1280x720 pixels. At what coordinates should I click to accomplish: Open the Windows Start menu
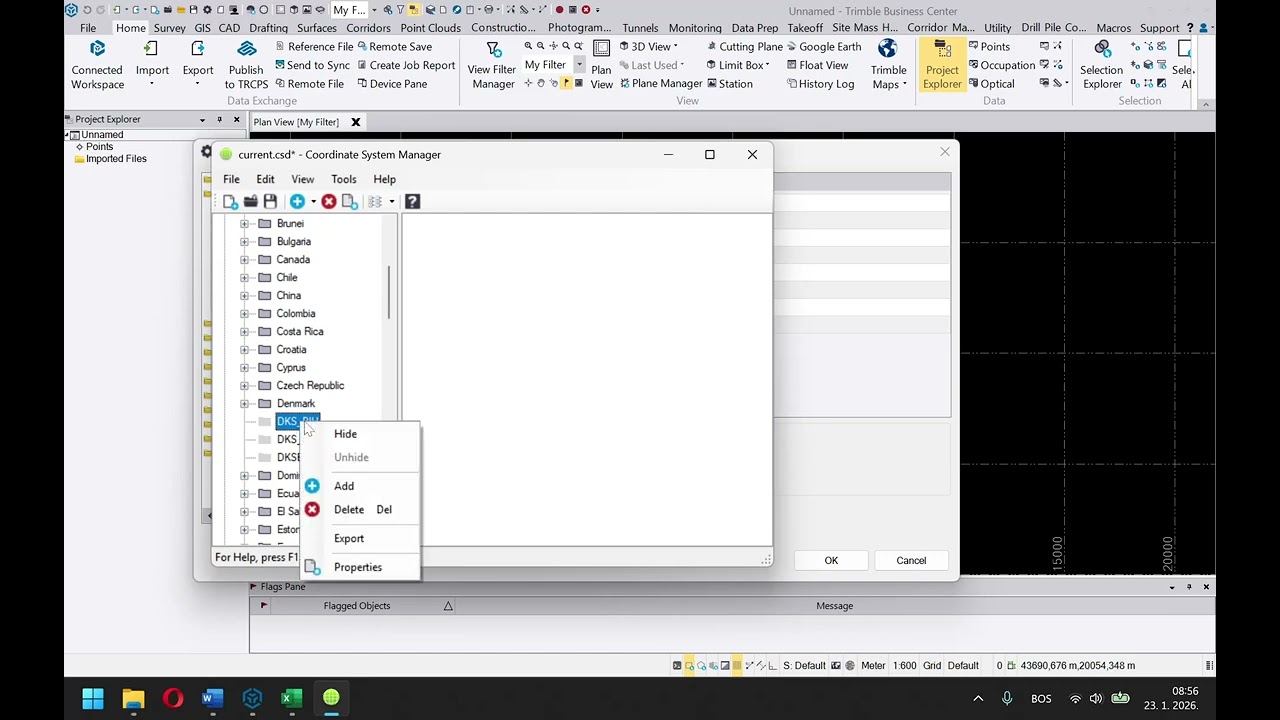click(x=93, y=698)
